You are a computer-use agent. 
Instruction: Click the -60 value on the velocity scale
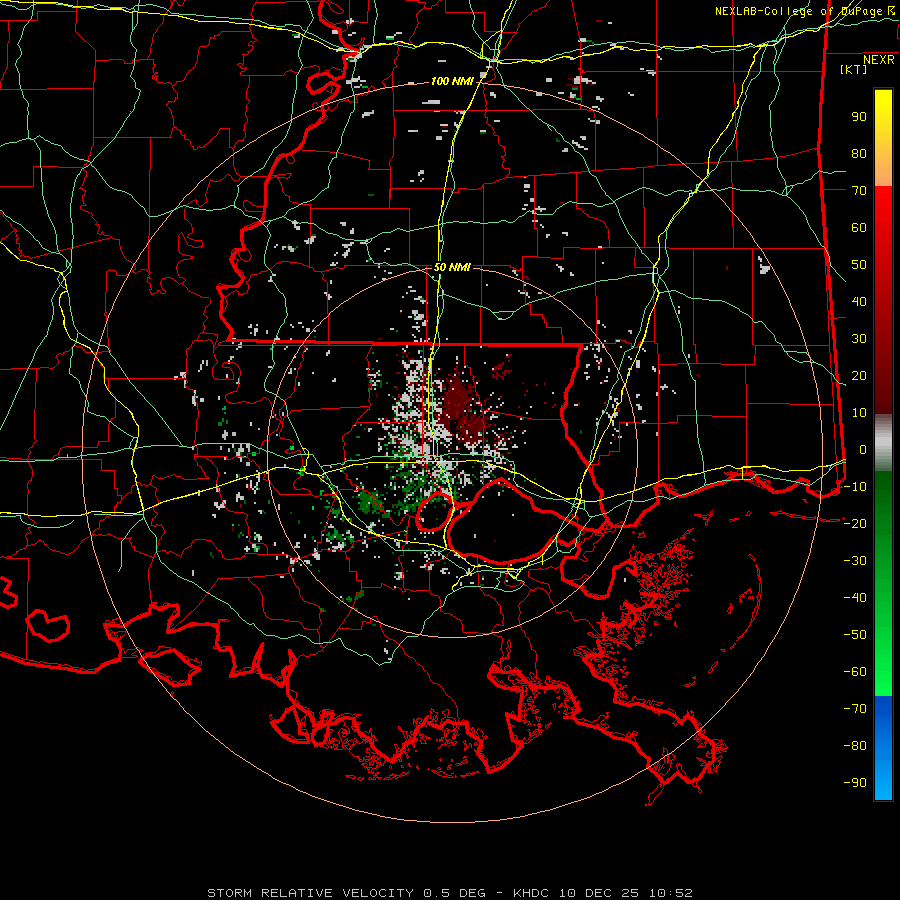[855, 672]
